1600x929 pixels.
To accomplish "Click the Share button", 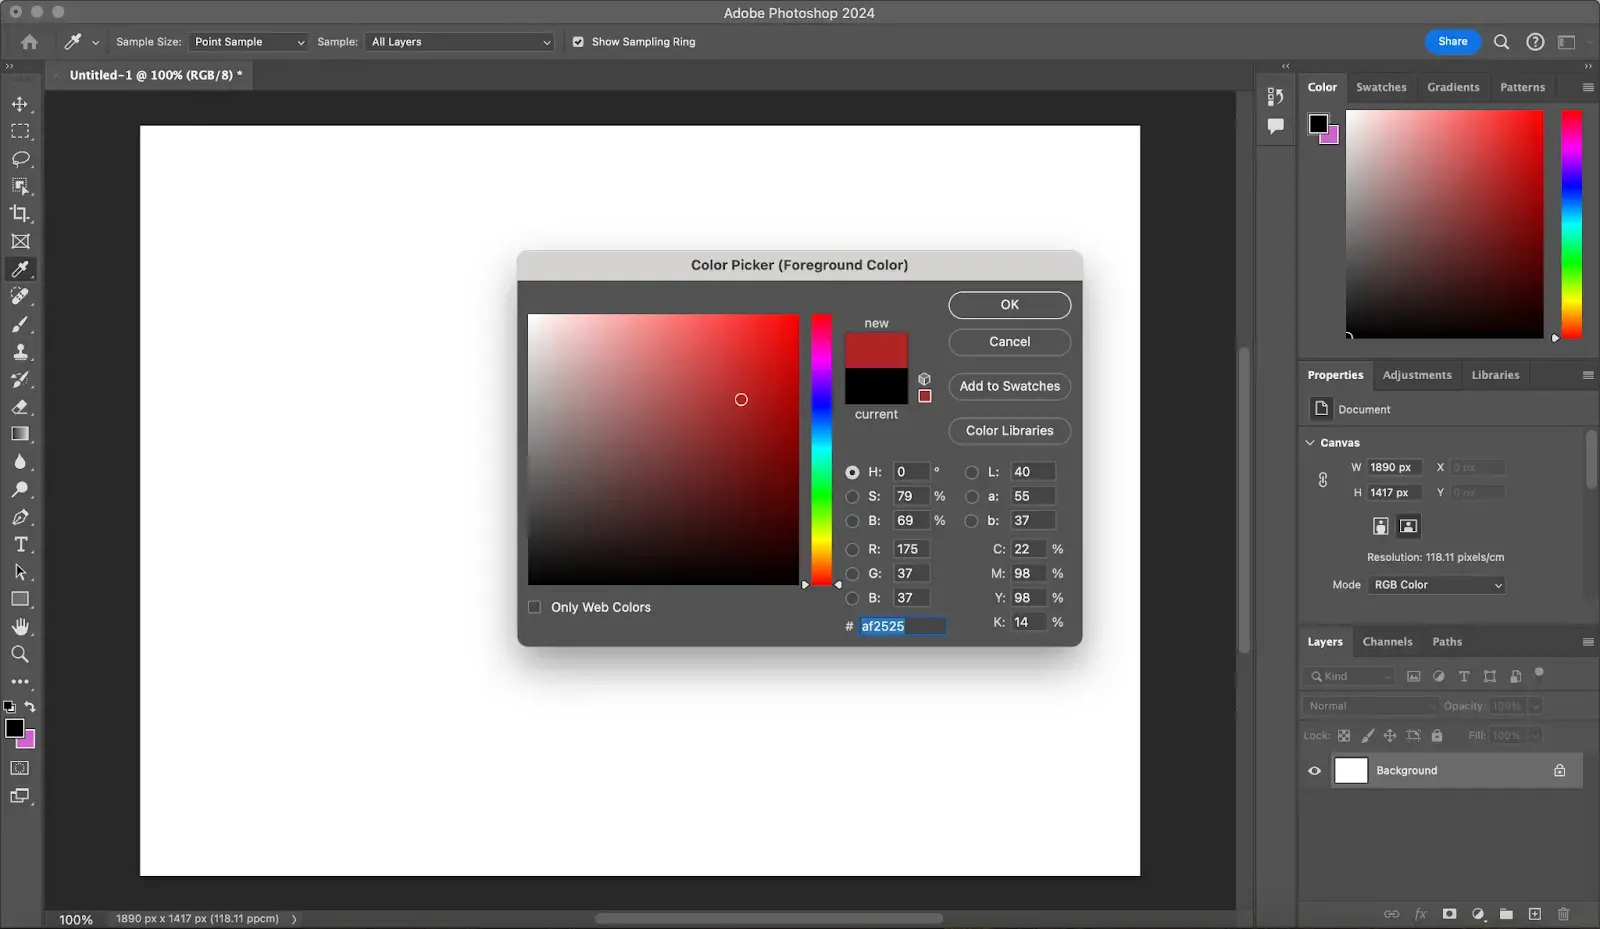I will click(x=1453, y=42).
